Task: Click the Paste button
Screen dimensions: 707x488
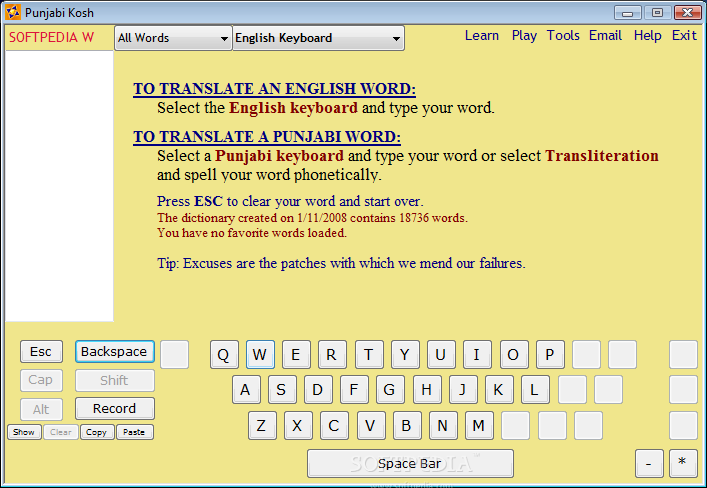Action: 134,432
